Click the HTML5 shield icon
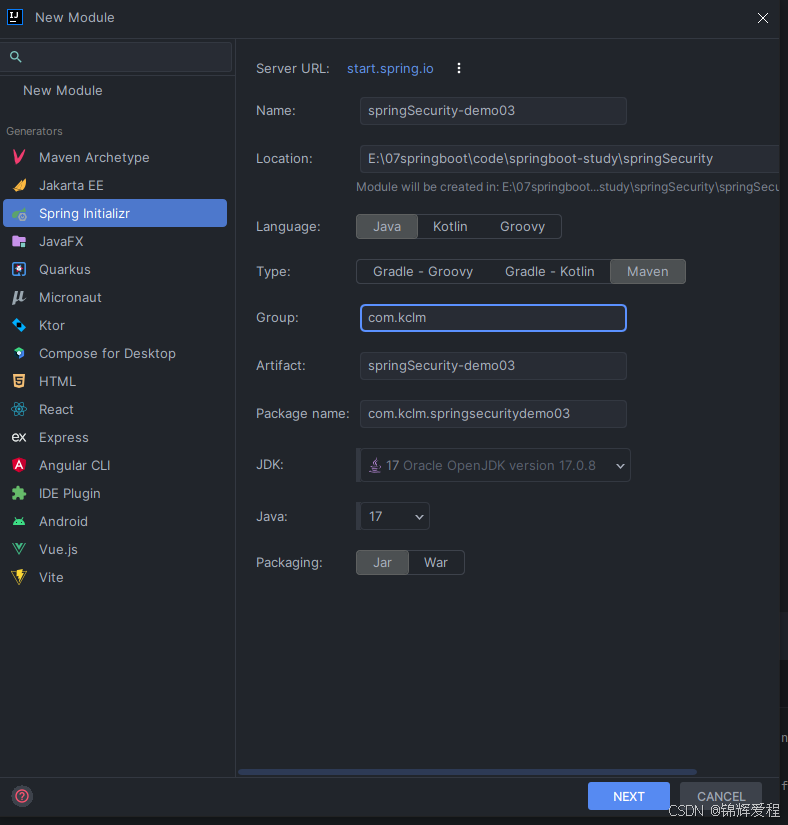The image size is (788, 825). pos(19,381)
